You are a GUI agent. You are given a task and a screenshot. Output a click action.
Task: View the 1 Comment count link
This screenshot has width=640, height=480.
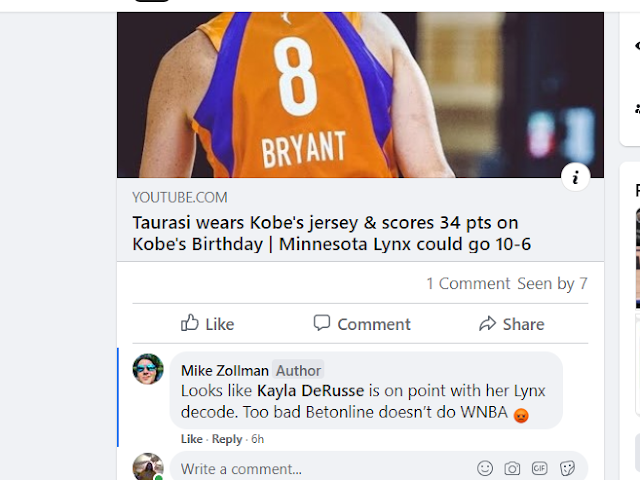click(468, 283)
